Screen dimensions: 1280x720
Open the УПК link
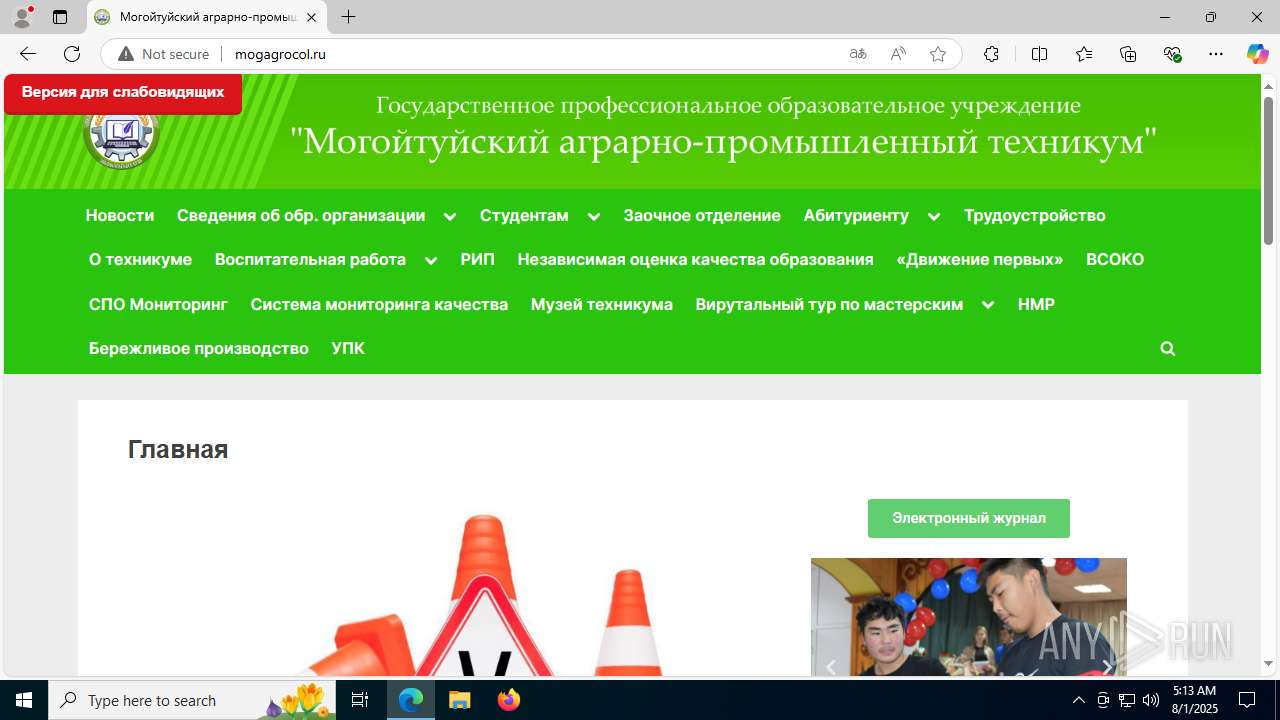coord(348,348)
